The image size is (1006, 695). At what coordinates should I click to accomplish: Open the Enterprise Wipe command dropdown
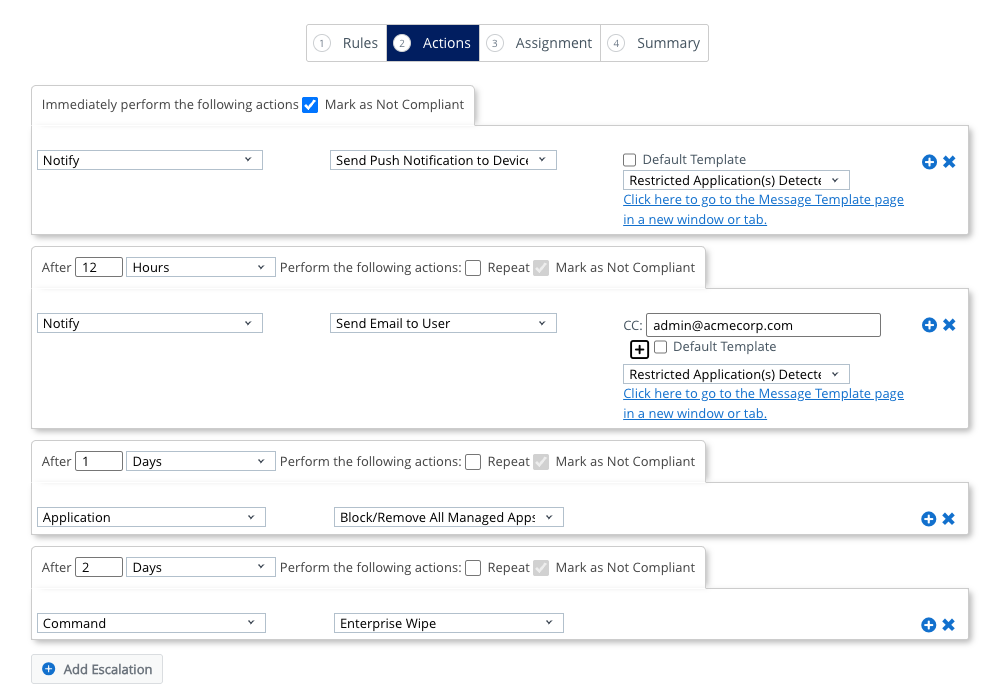(x=448, y=623)
